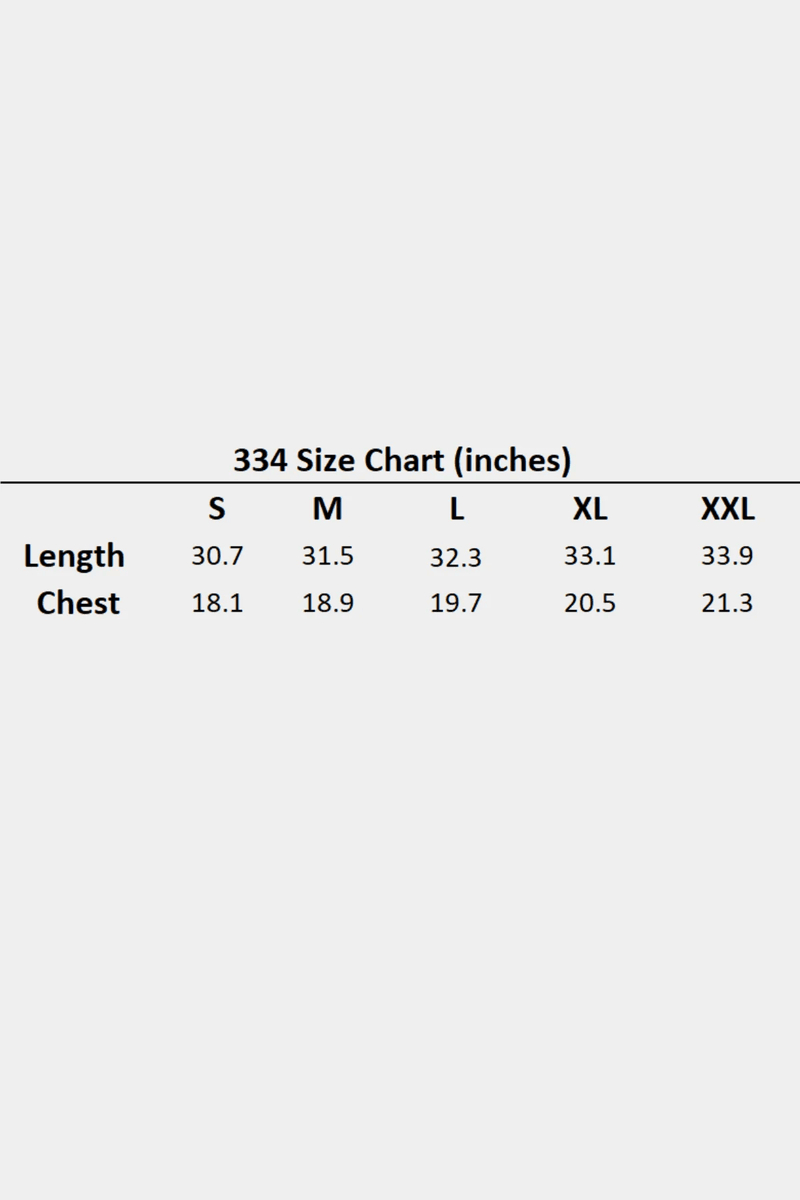The image size is (800, 1200).
Task: Click the XXL size column header
Action: click(727, 509)
